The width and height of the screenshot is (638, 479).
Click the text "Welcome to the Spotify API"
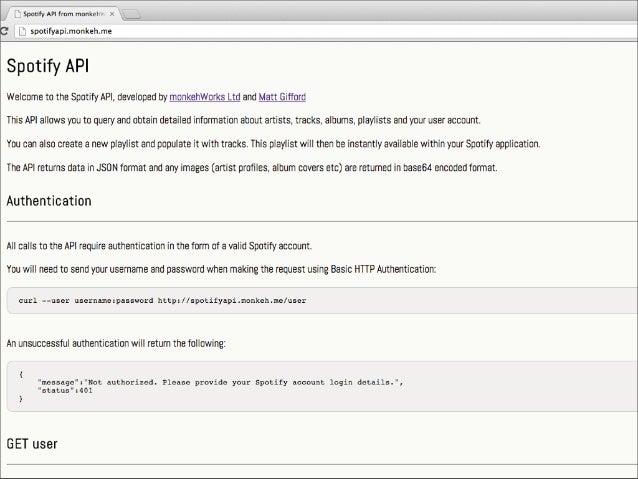tap(60, 97)
